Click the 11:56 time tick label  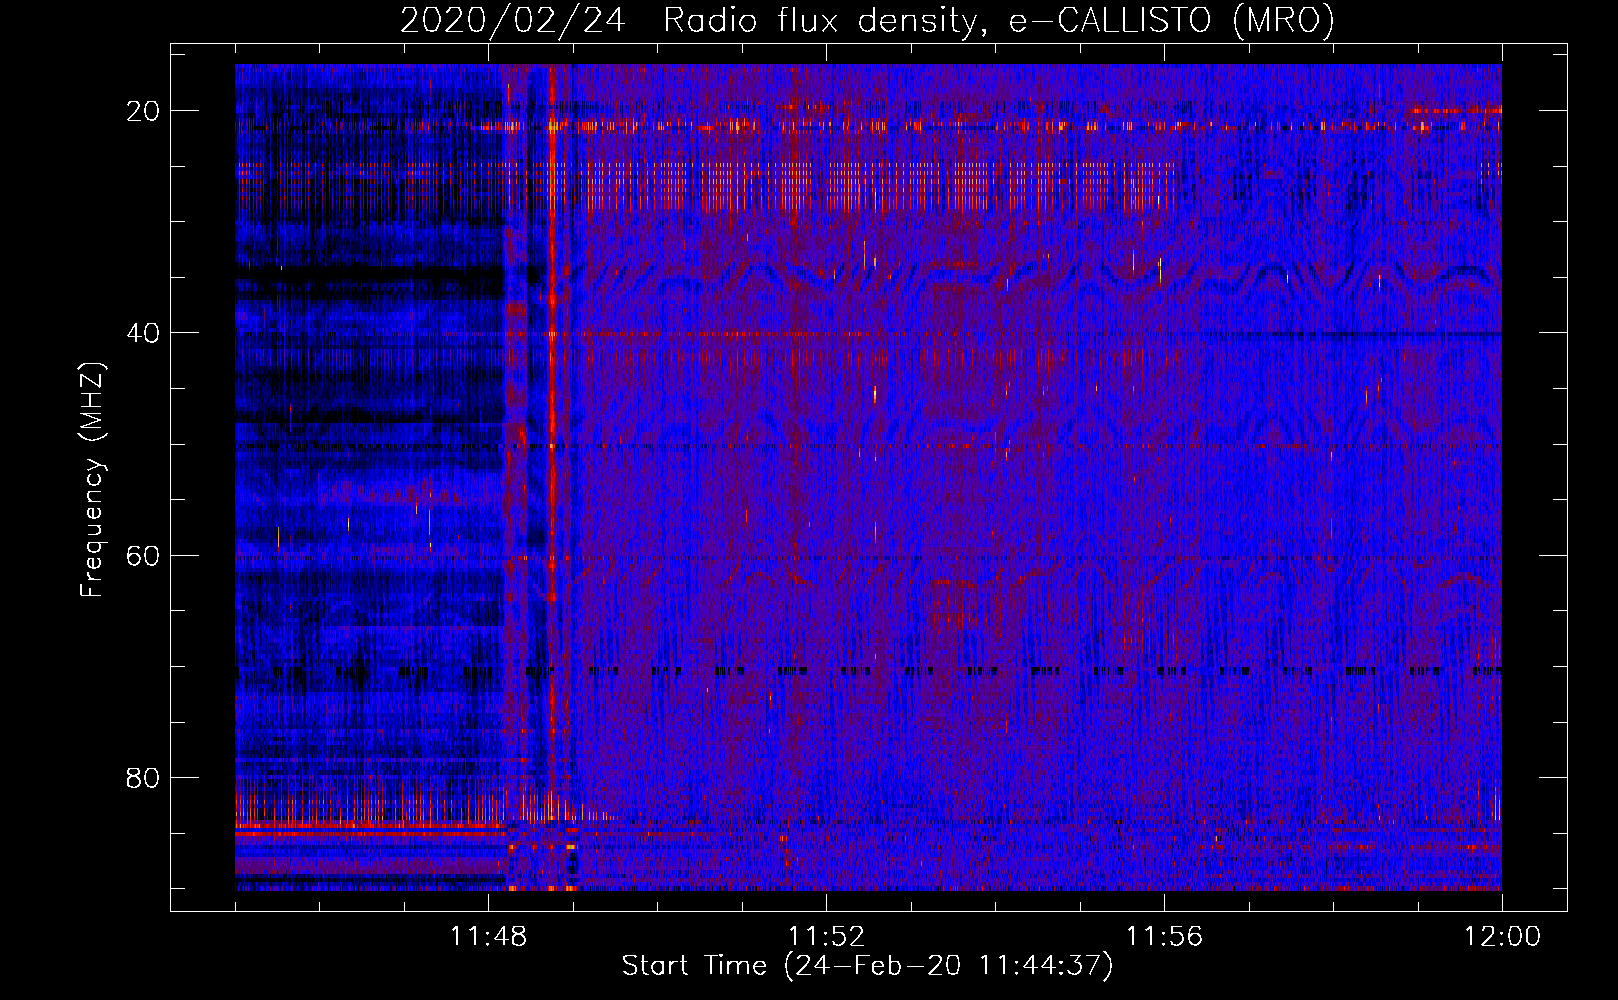pyautogui.click(x=1164, y=937)
